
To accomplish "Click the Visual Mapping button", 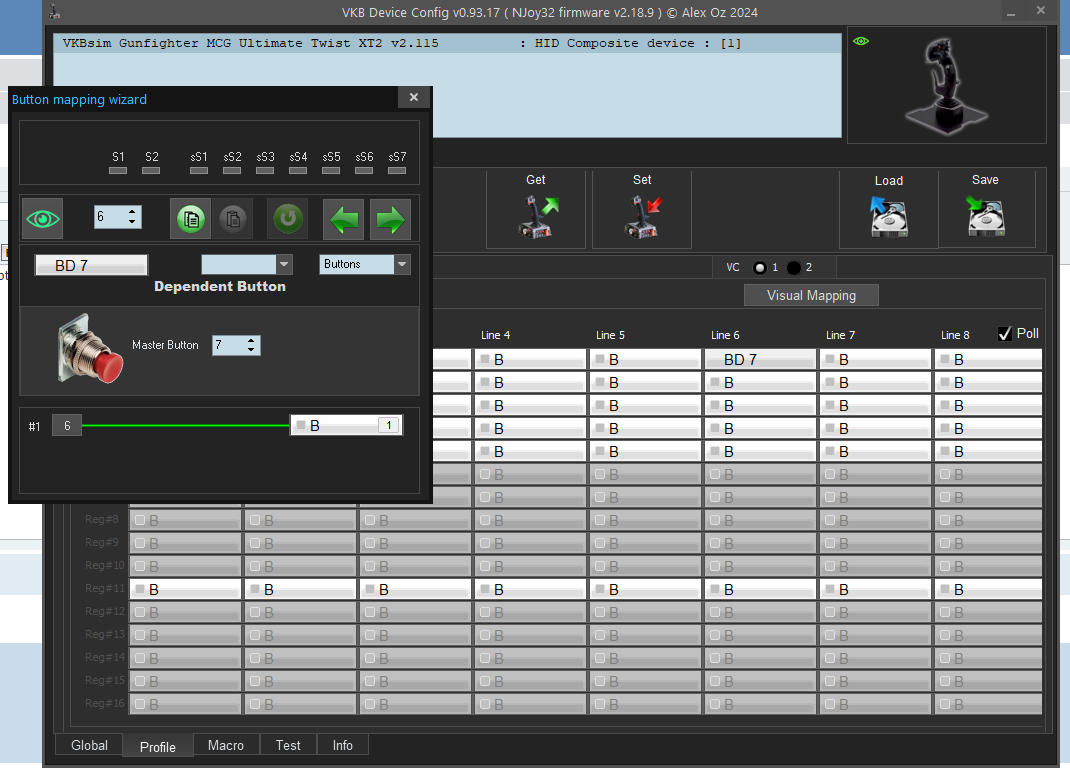I will pos(811,296).
